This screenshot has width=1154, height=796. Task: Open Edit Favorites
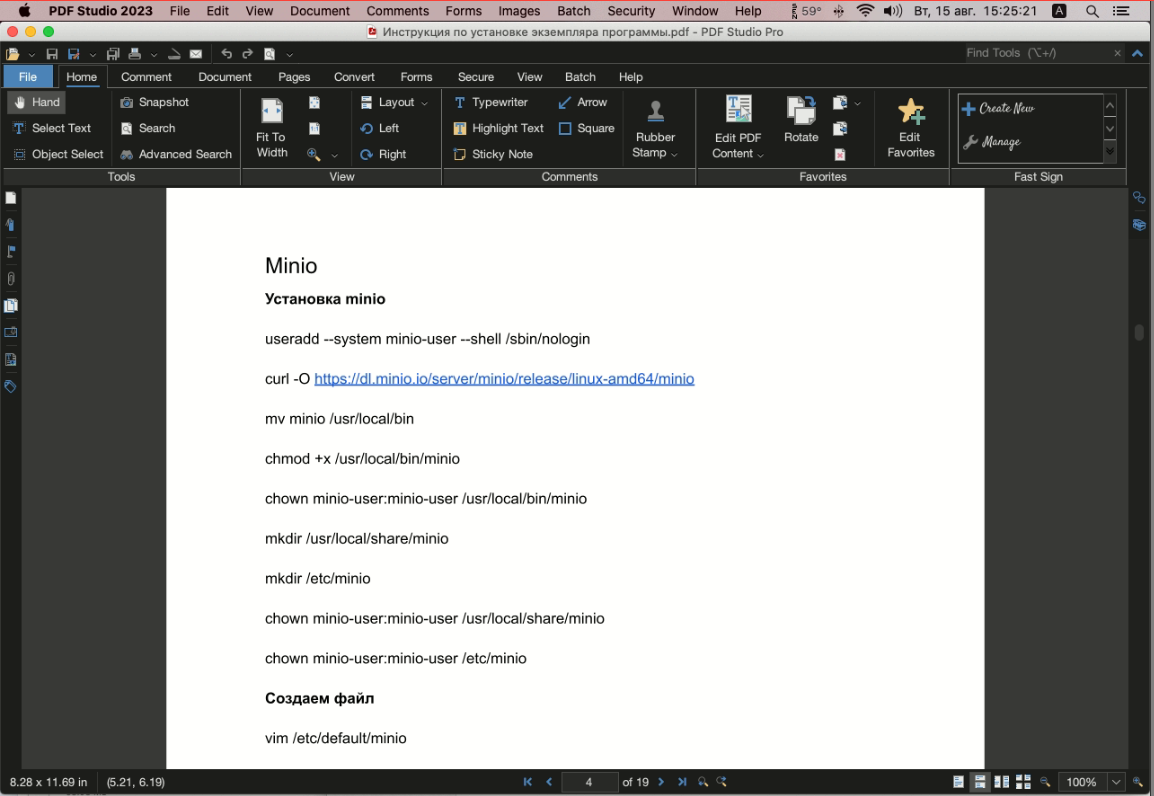(x=910, y=129)
